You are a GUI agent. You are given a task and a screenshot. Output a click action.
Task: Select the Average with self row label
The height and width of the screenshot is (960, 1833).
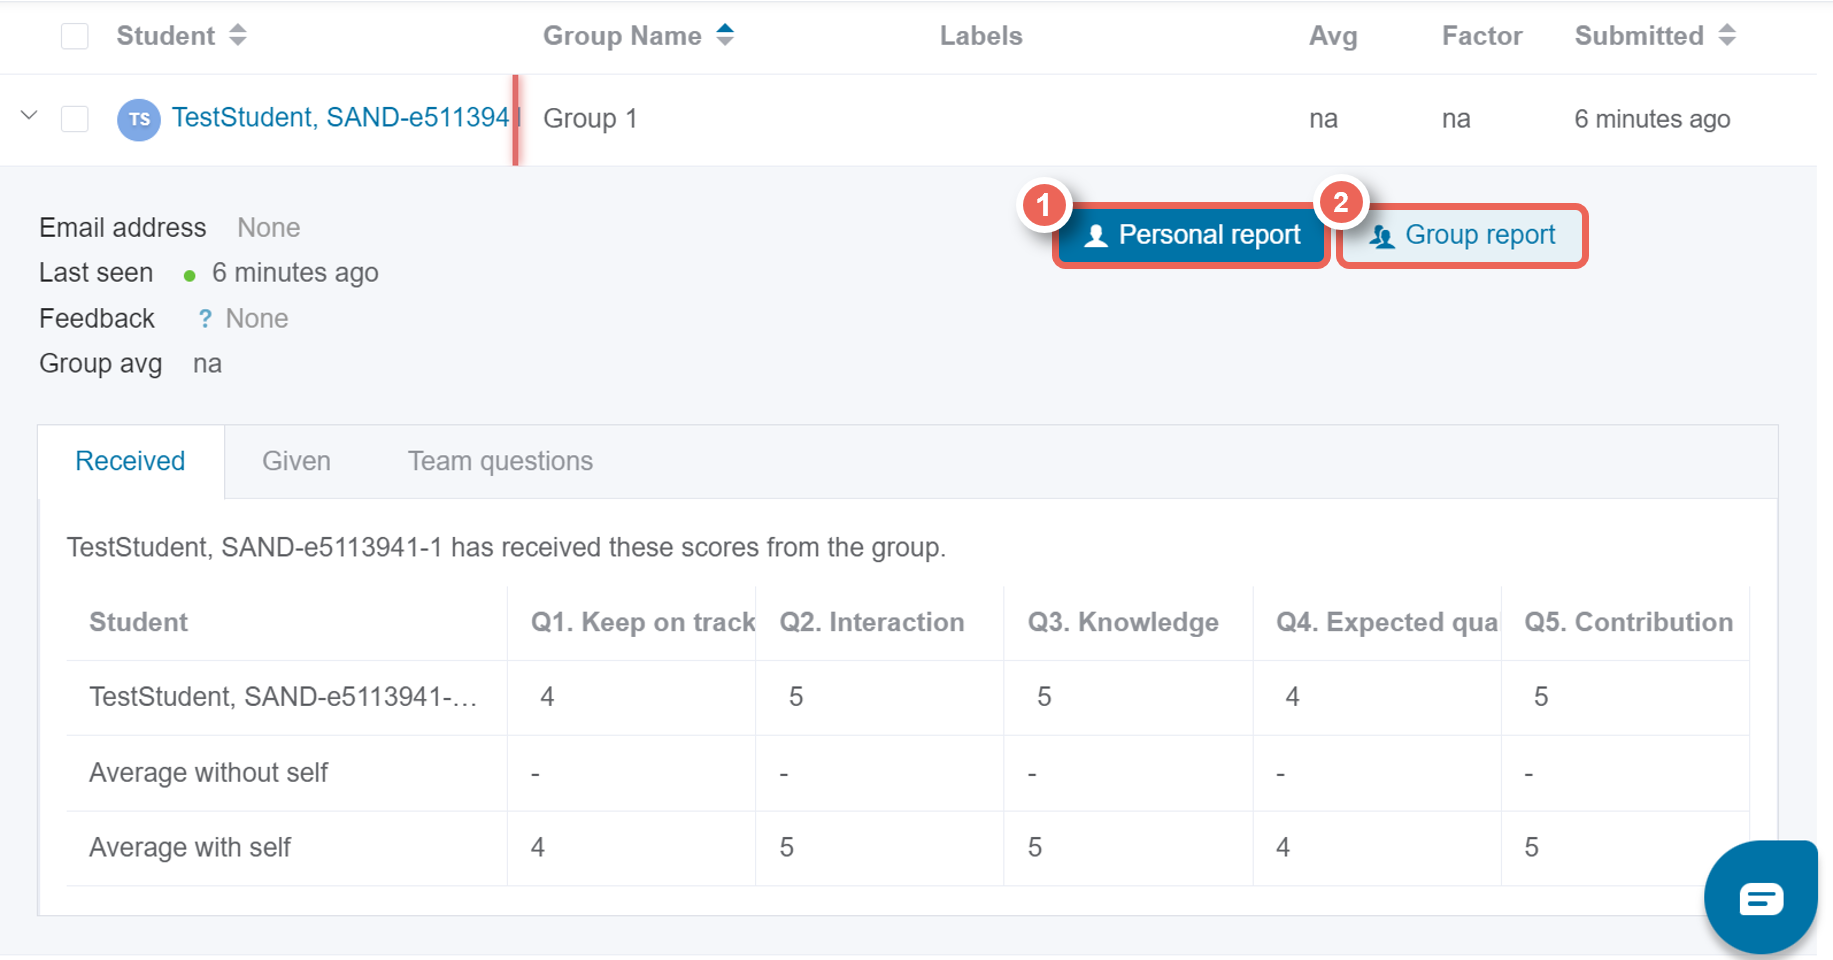pos(190,848)
